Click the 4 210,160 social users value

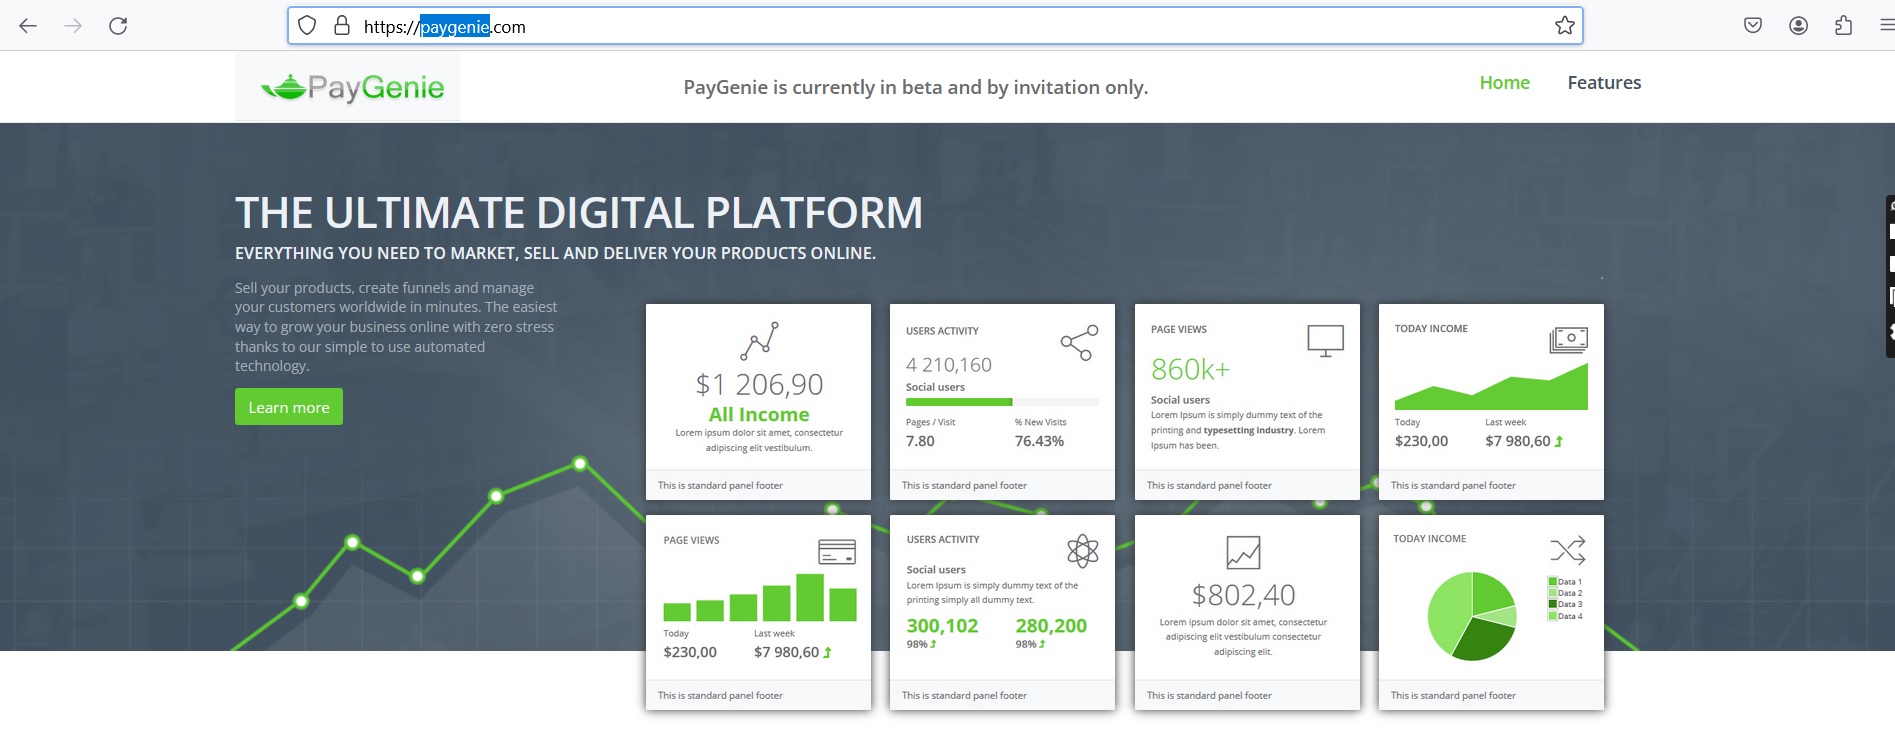click(949, 365)
